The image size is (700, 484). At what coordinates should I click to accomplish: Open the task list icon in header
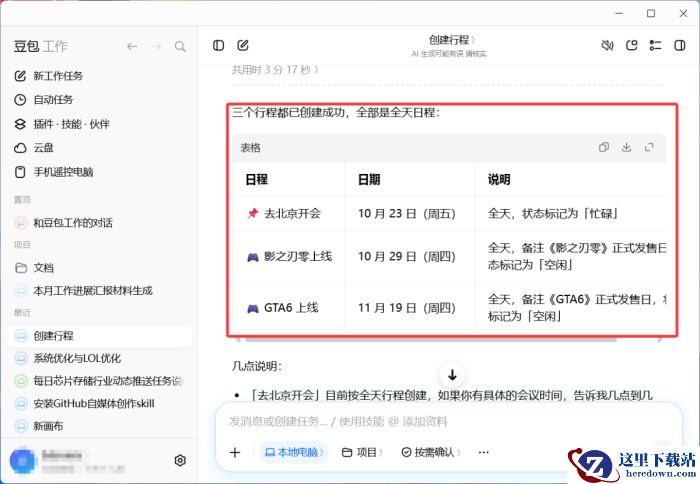[x=655, y=45]
